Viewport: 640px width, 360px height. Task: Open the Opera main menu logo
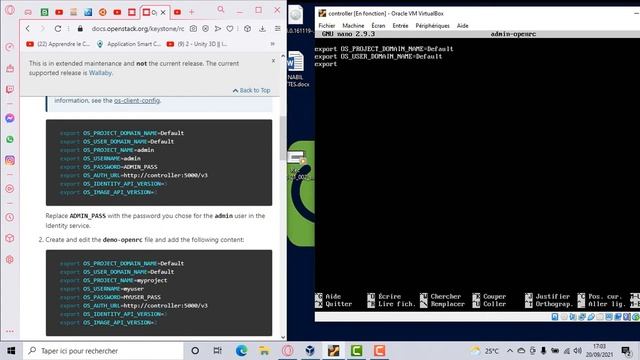pyautogui.click(x=10, y=9)
